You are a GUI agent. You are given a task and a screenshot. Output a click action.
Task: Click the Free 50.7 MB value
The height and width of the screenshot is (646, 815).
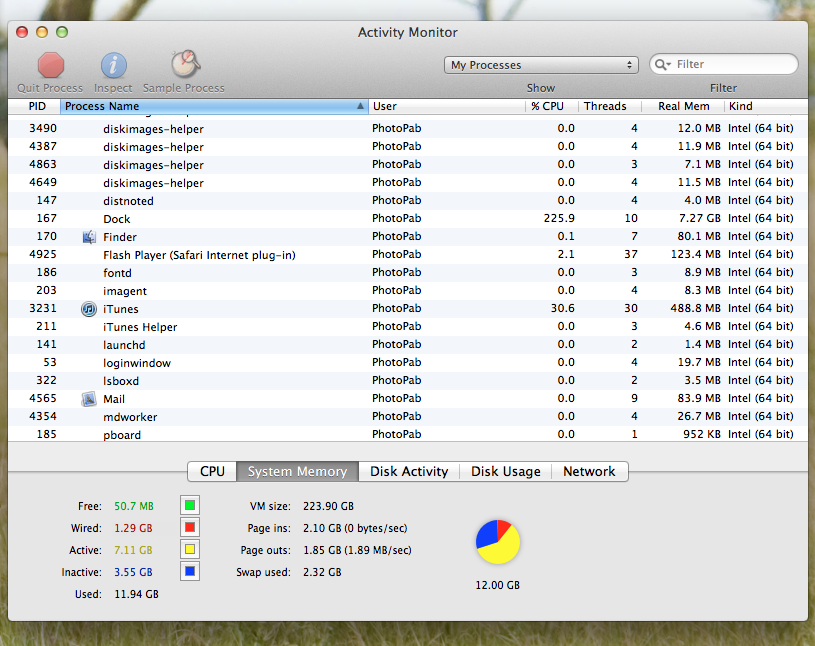[x=134, y=506]
